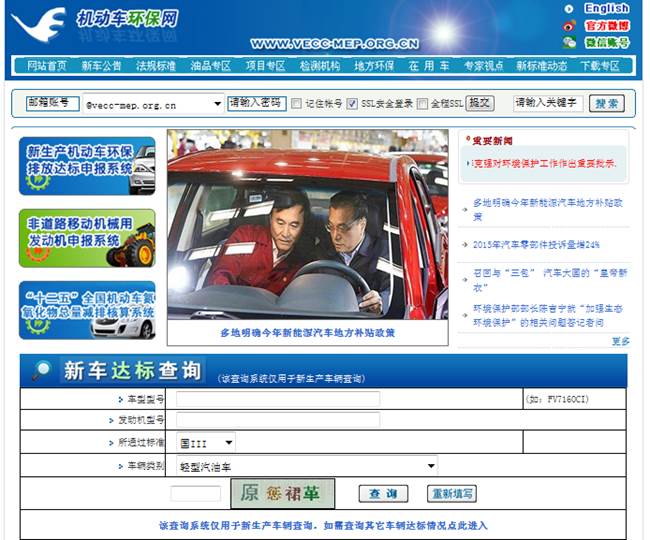Select 检测机构 in the navigation bar
Image resolution: width=650 pixels, height=540 pixels.
(x=319, y=66)
